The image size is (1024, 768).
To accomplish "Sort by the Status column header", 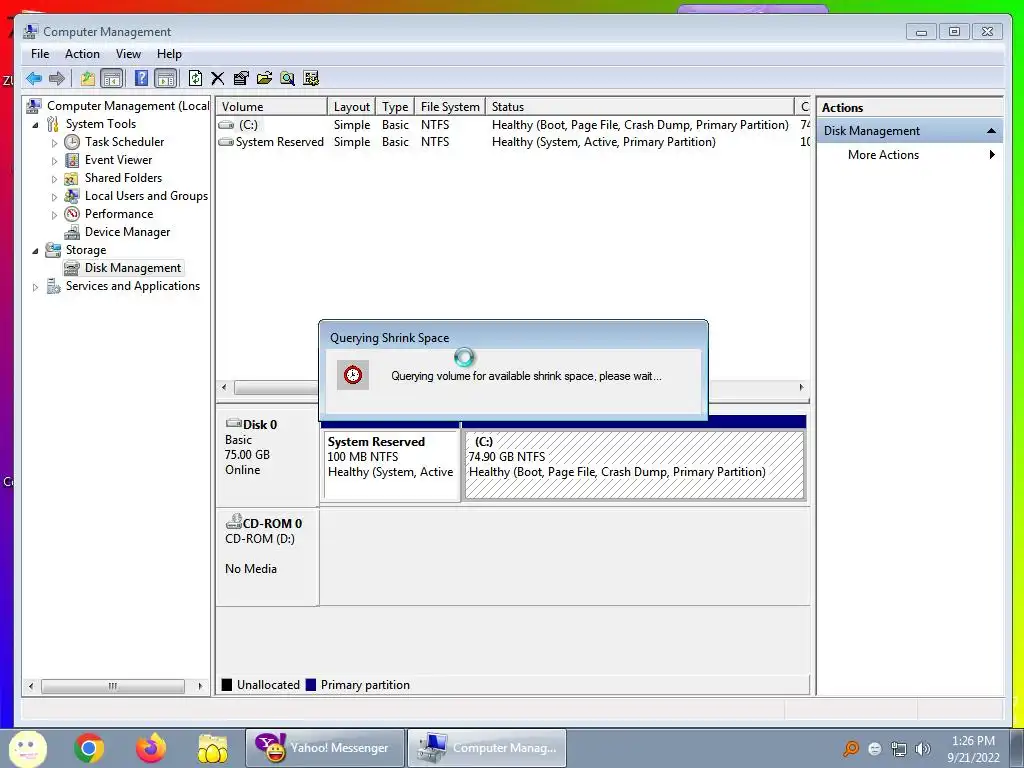I will coord(640,106).
